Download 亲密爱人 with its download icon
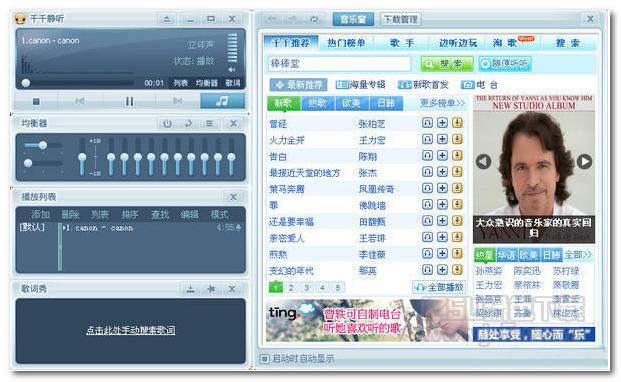 coord(457,237)
